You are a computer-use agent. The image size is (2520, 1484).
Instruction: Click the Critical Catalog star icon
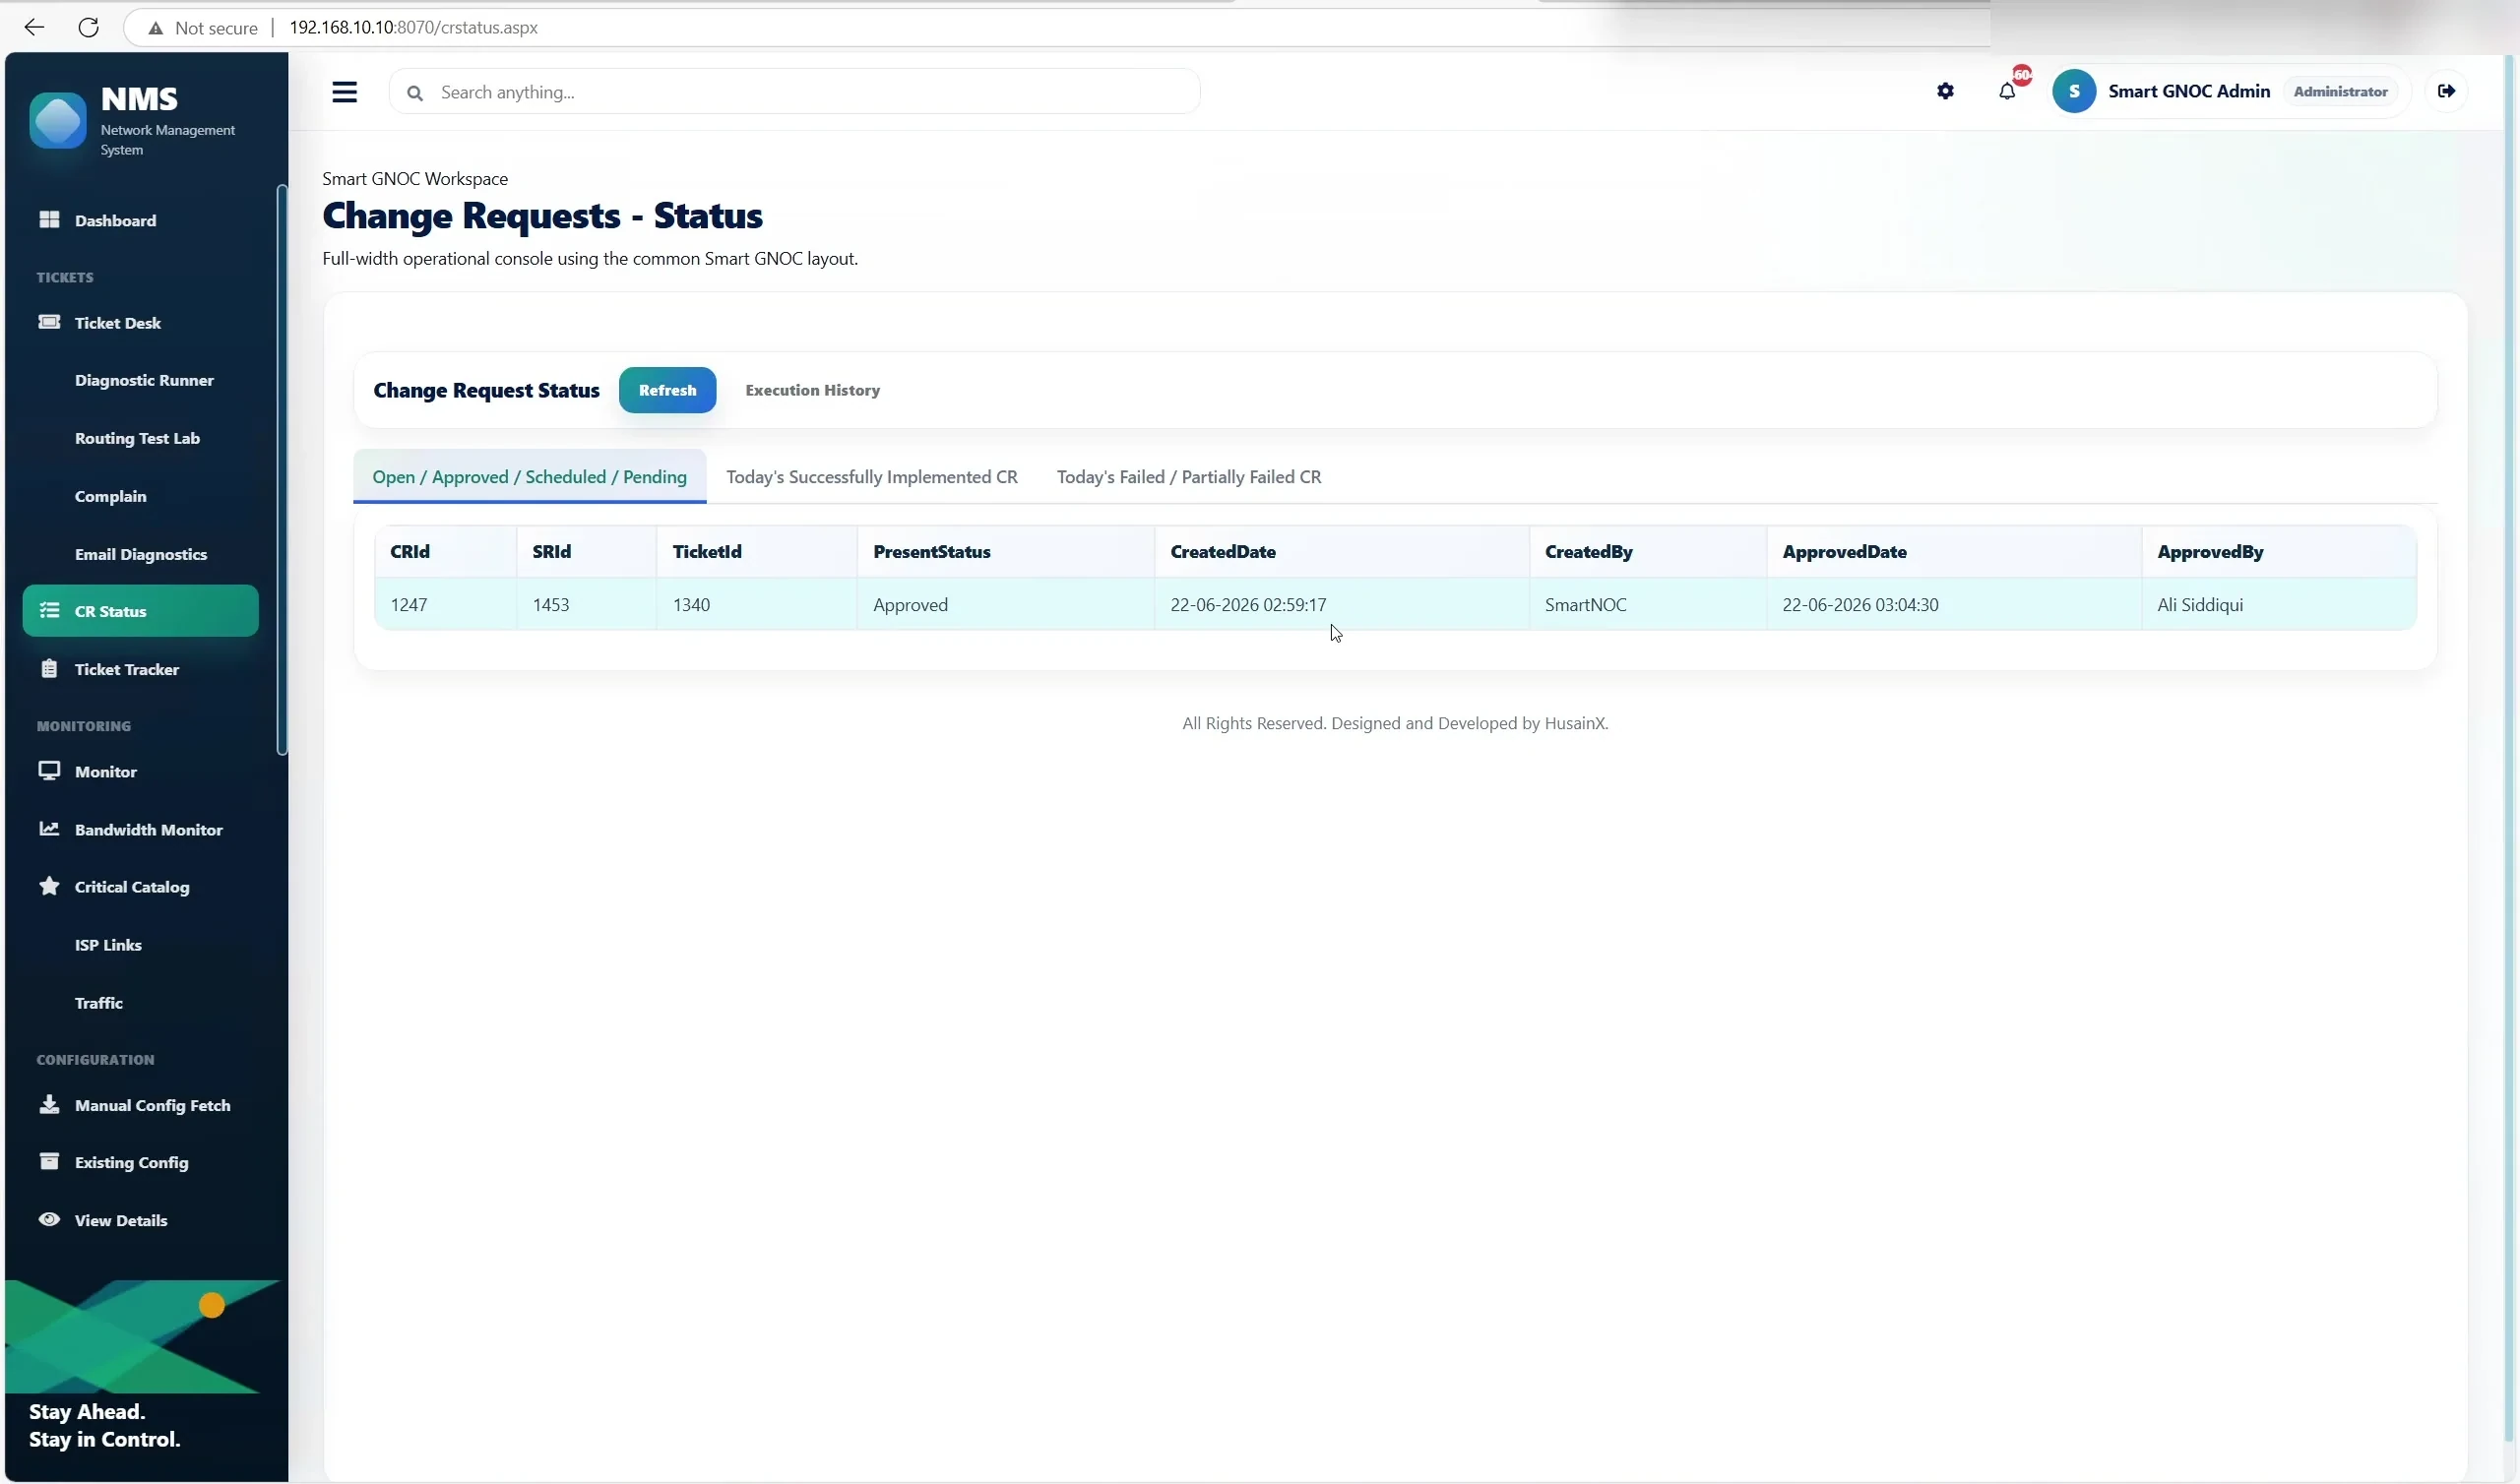coord(49,886)
